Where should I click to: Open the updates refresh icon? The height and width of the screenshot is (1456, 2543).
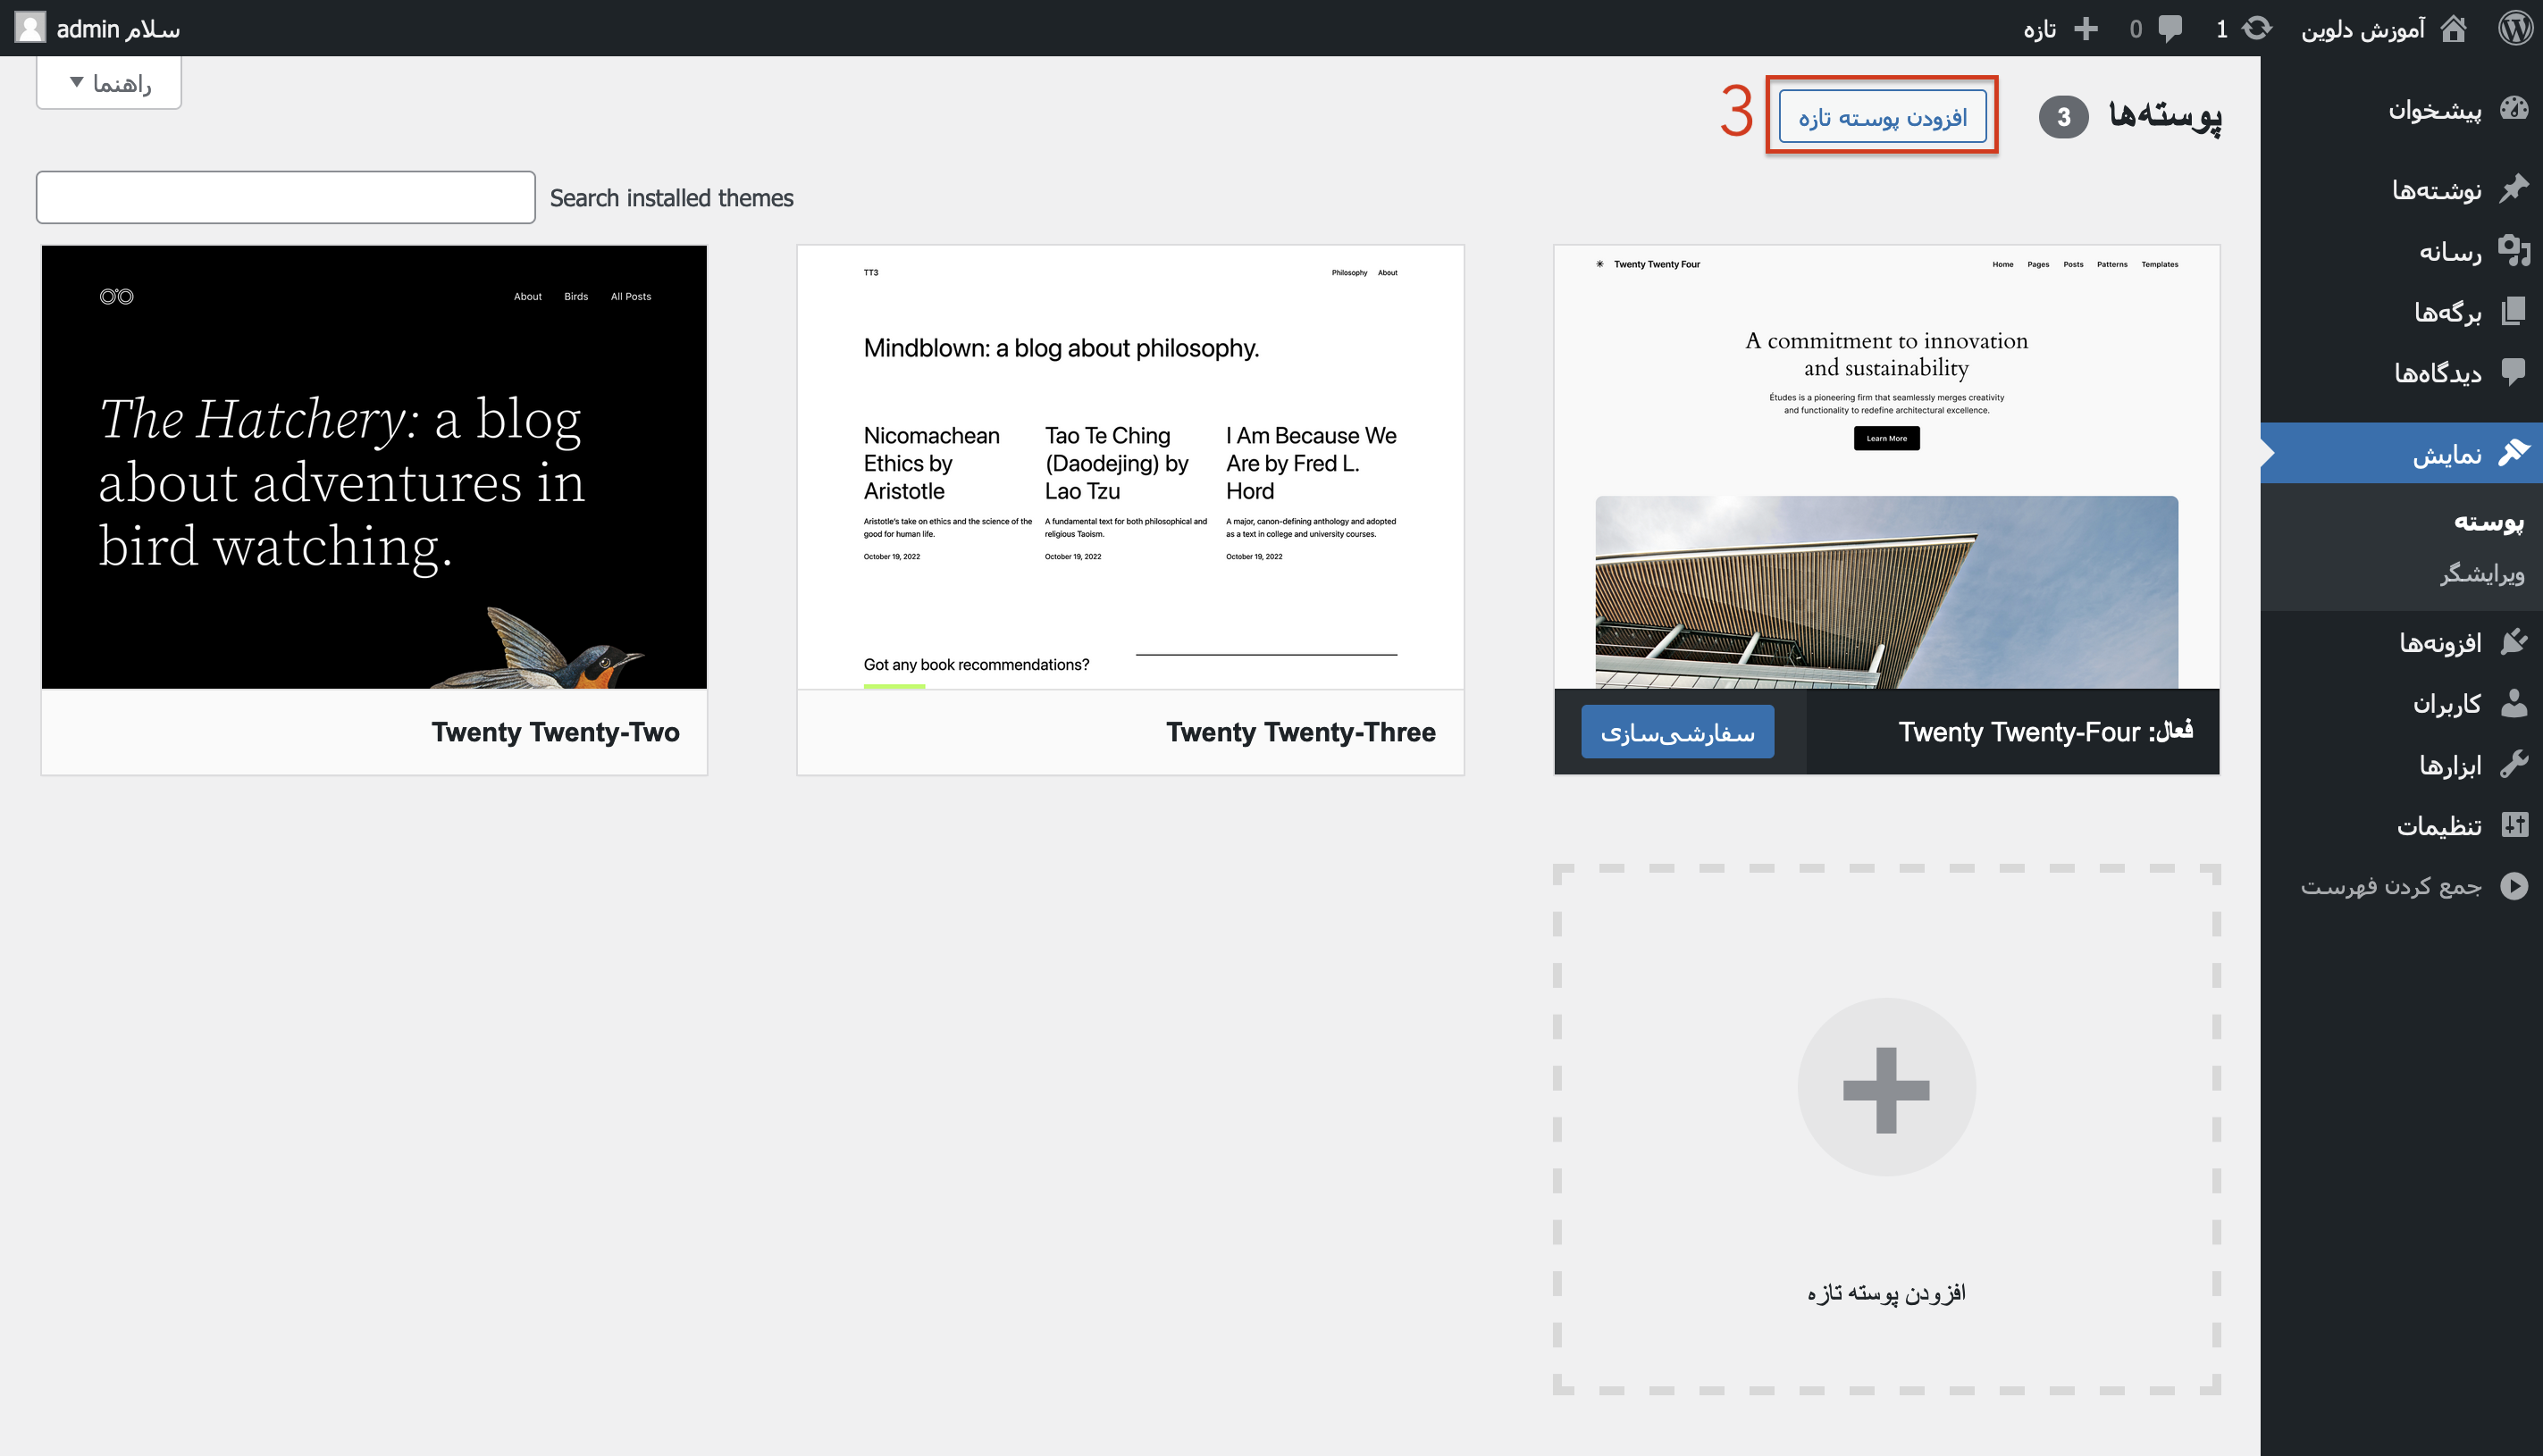click(2257, 28)
